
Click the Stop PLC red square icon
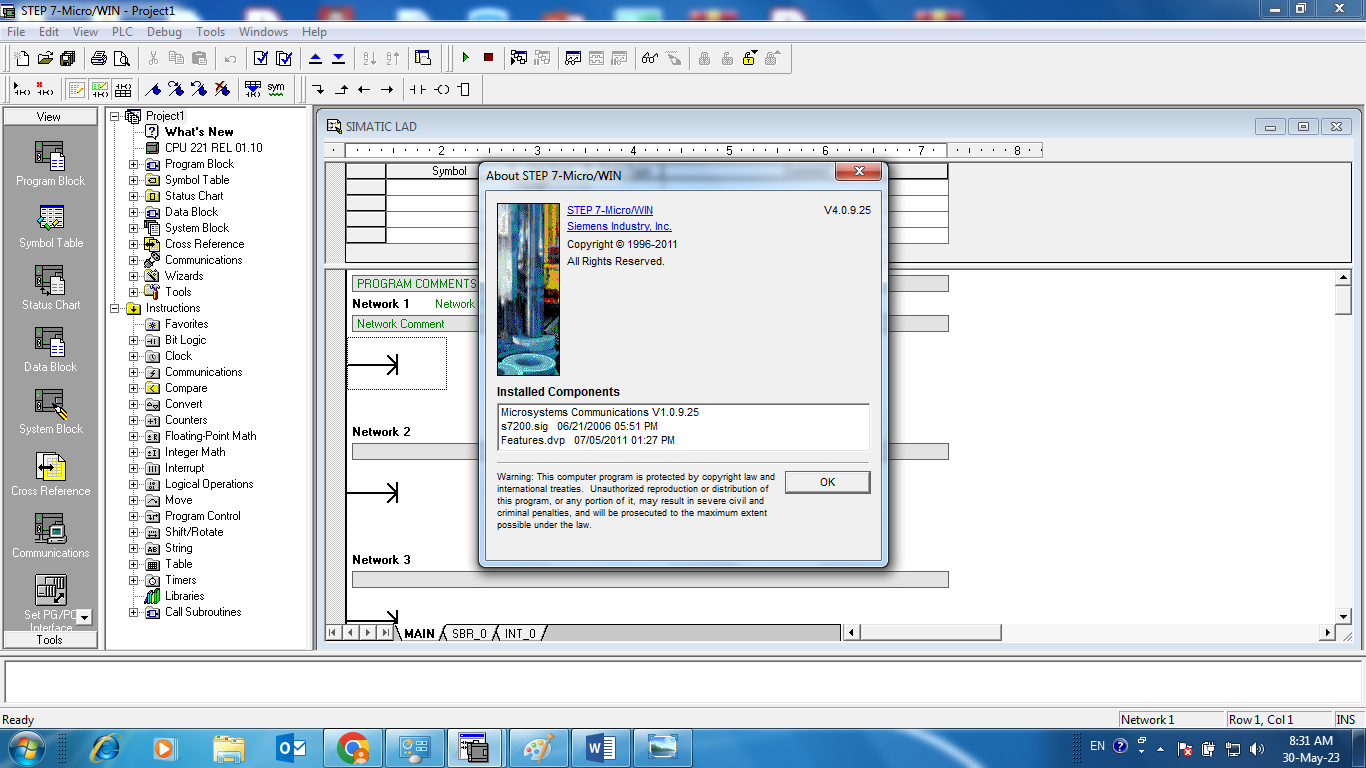coord(488,58)
